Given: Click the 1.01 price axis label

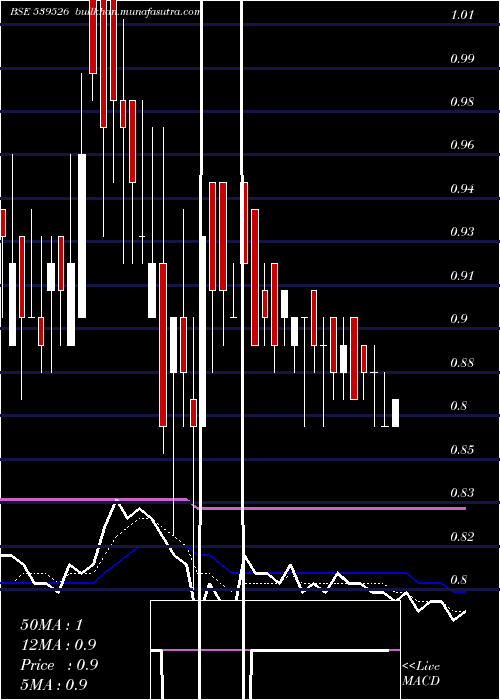Looking at the screenshot, I should click(462, 15).
